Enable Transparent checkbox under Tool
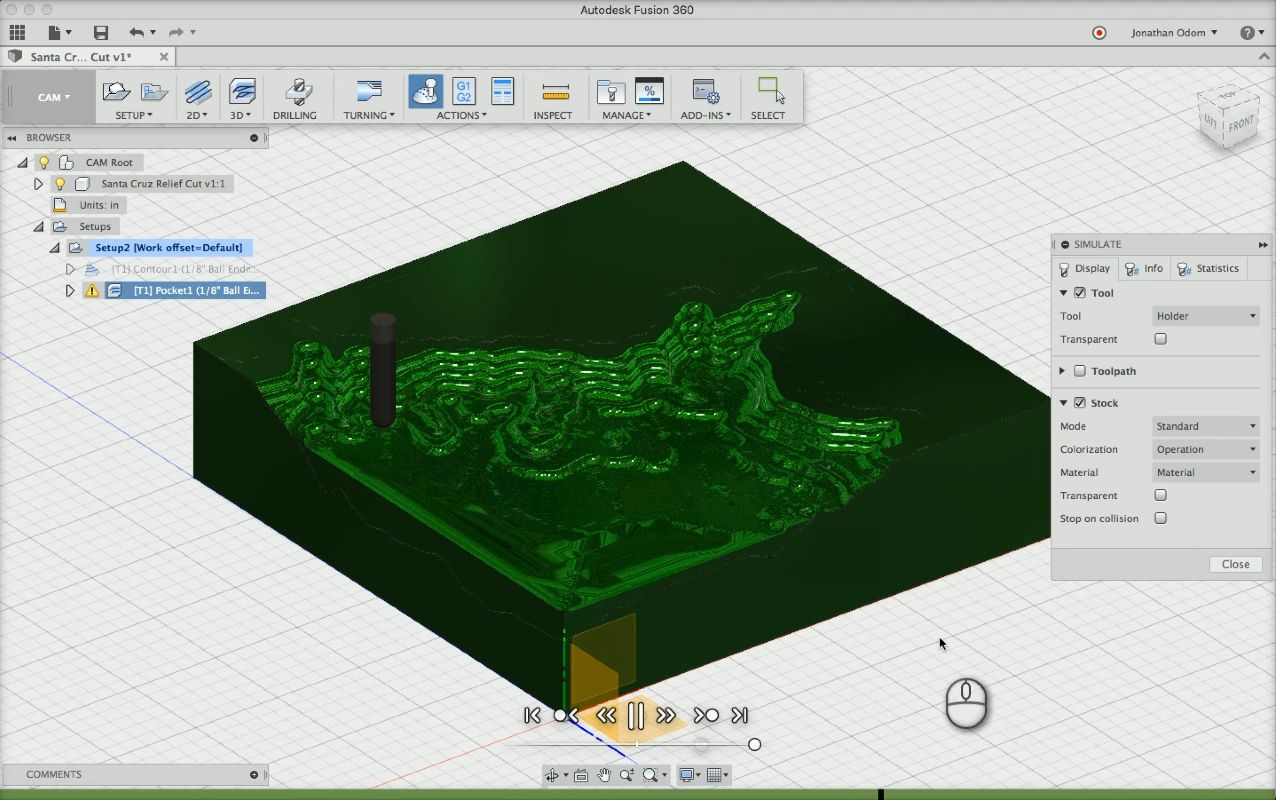 click(x=1160, y=339)
